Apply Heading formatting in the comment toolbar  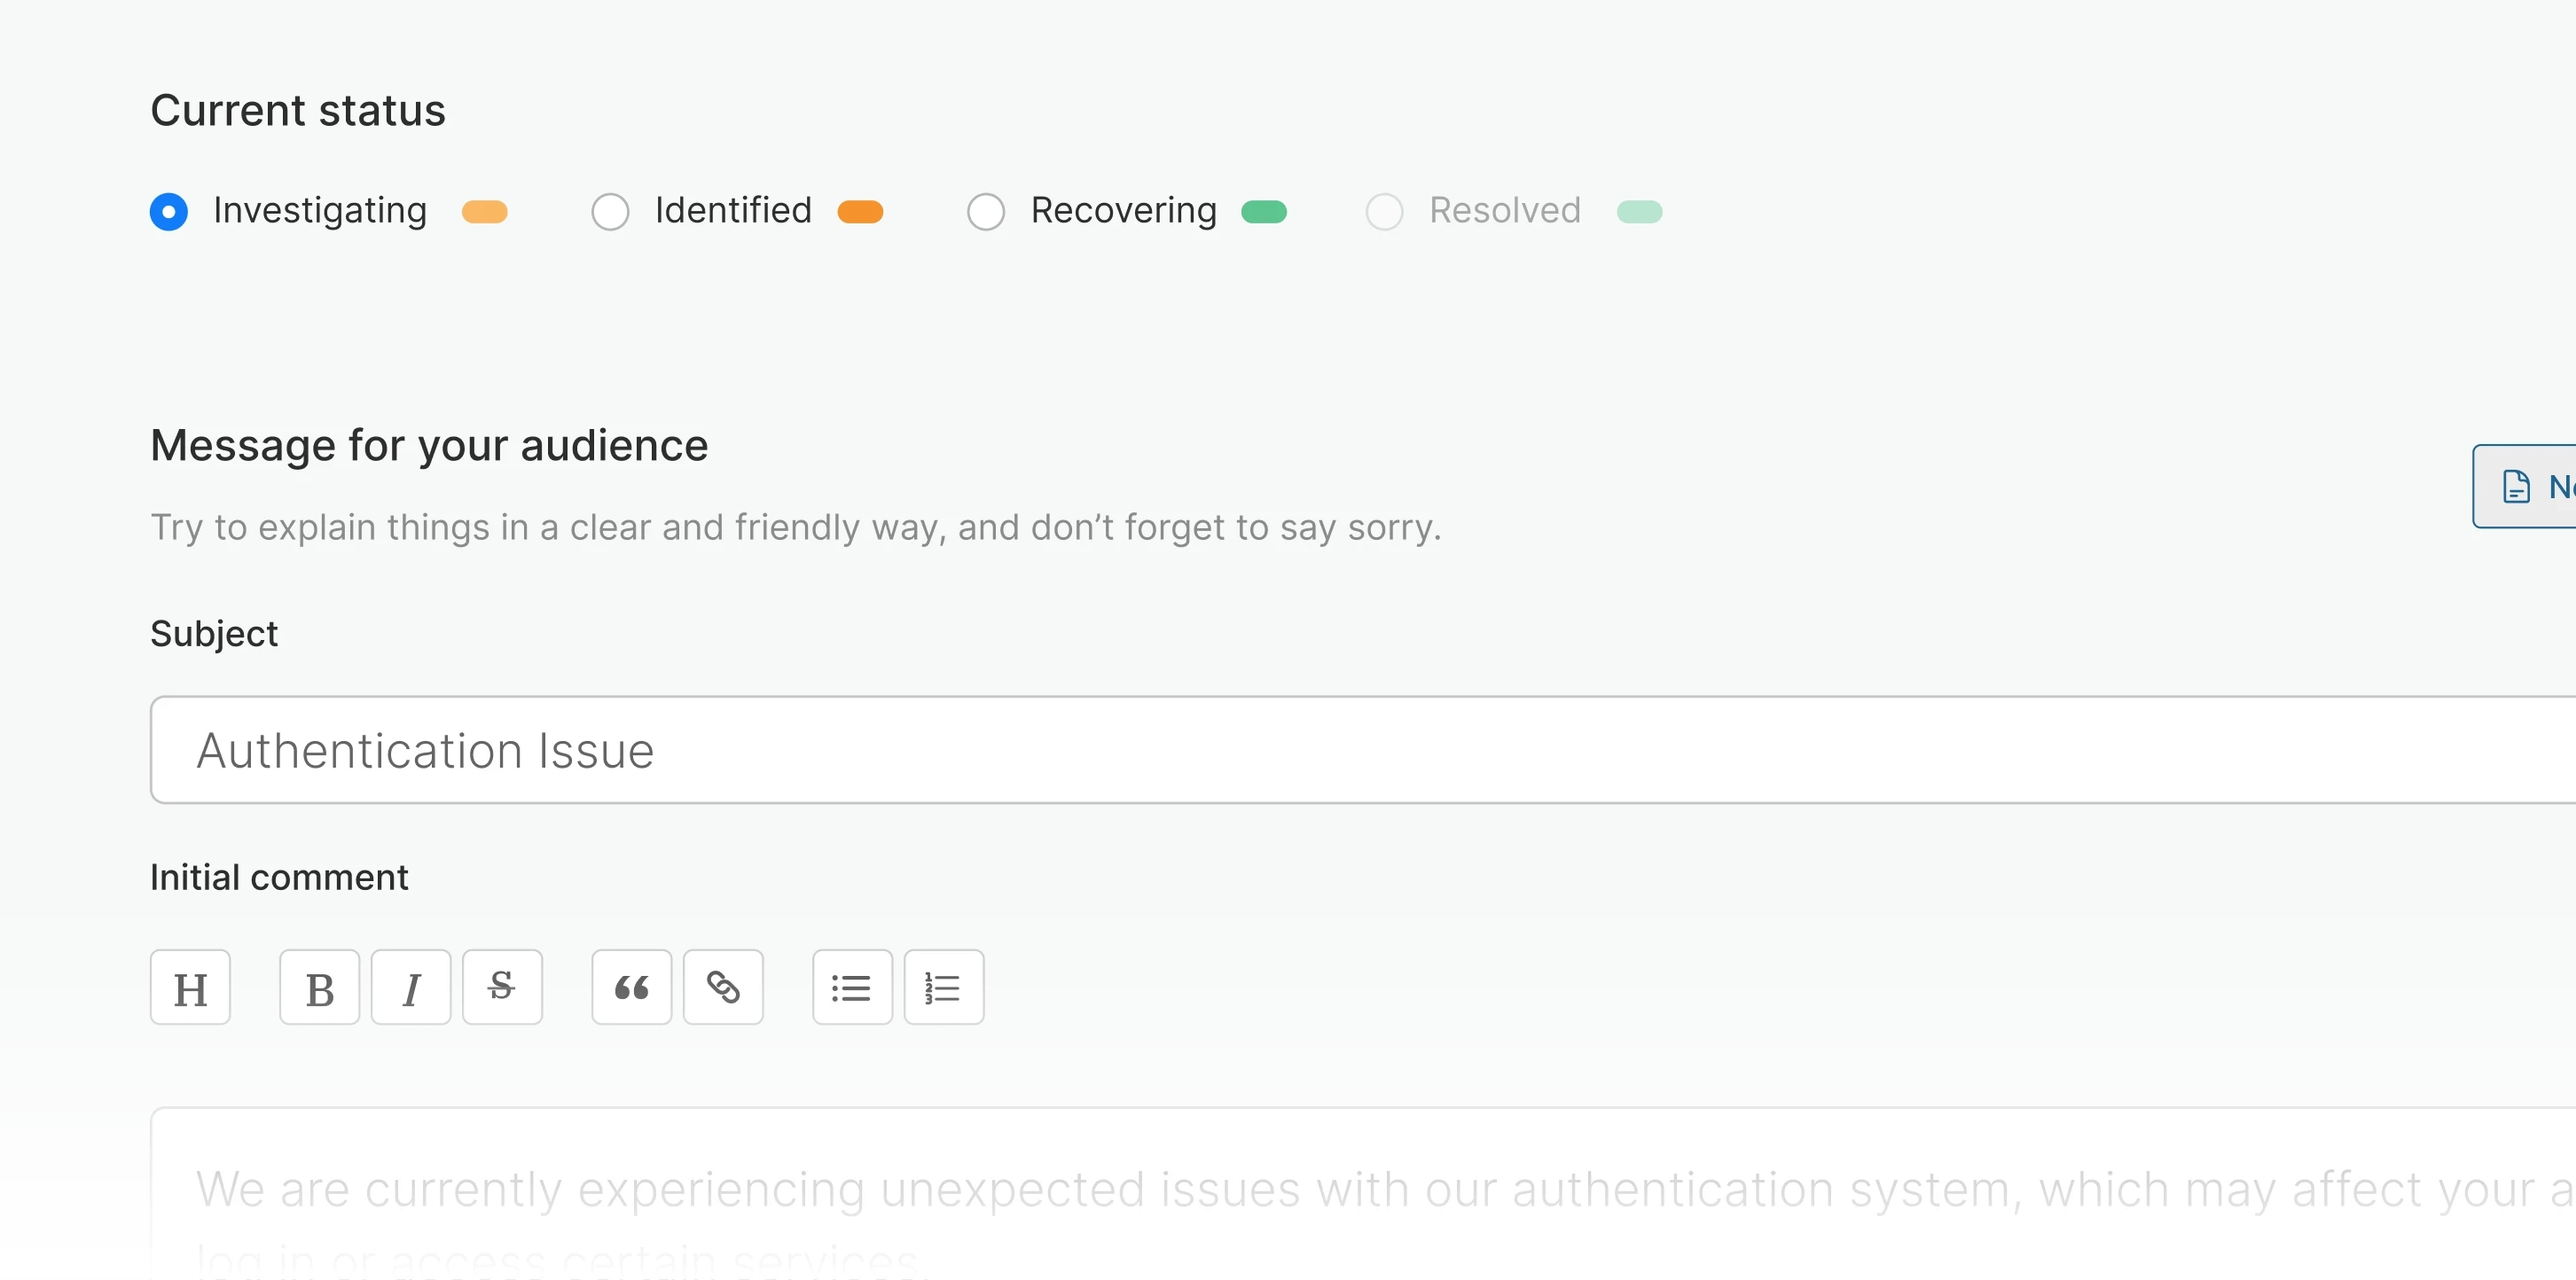pyautogui.click(x=190, y=987)
